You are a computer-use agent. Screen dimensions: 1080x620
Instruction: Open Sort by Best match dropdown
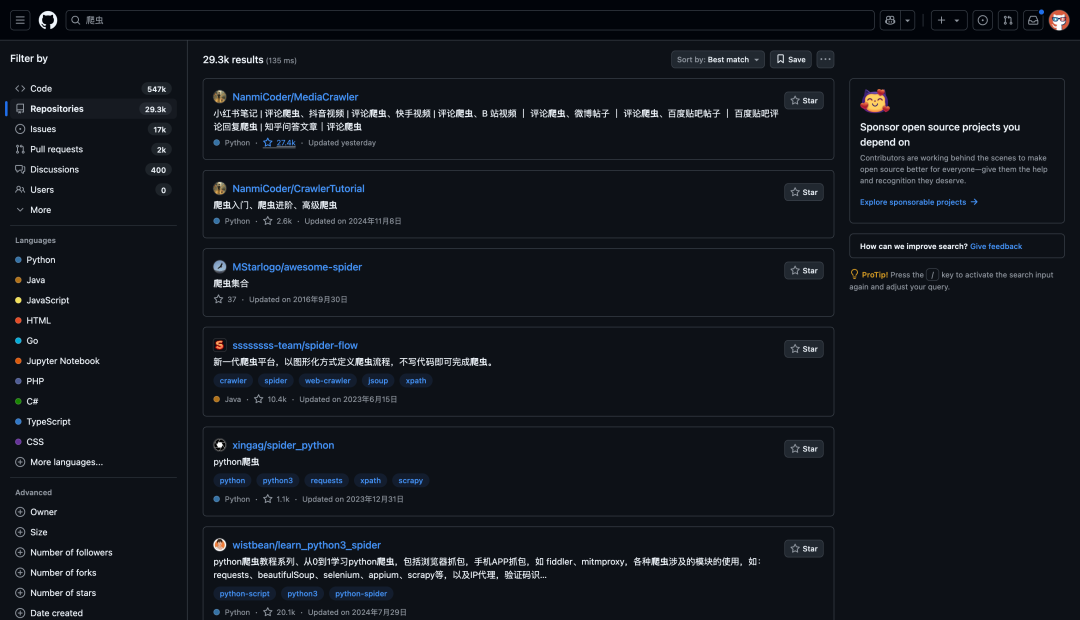pyautogui.click(x=718, y=59)
